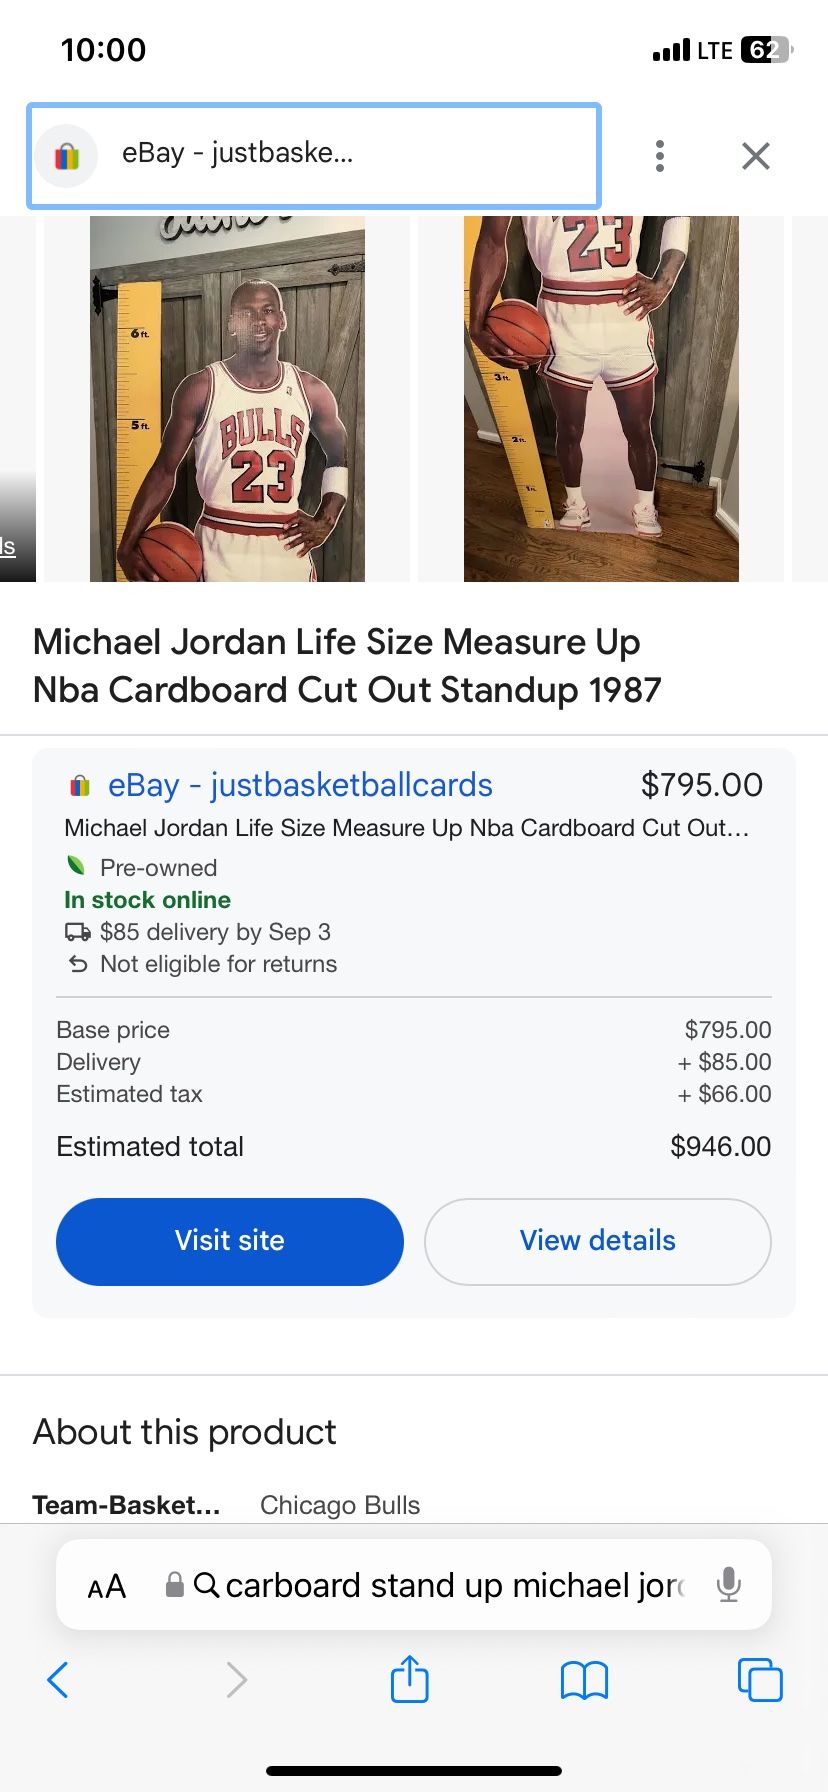Tap the microphone voice search icon

tap(729, 1585)
